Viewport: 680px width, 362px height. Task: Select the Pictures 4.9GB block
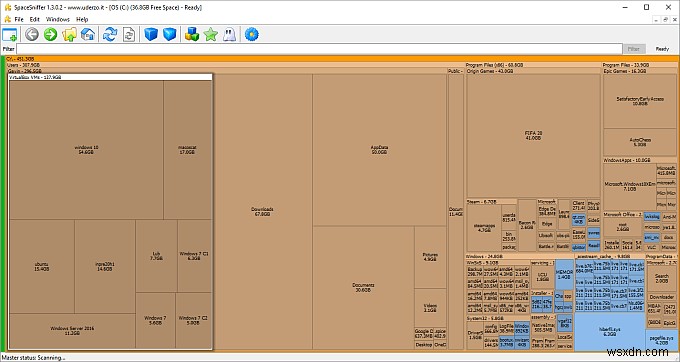click(430, 257)
